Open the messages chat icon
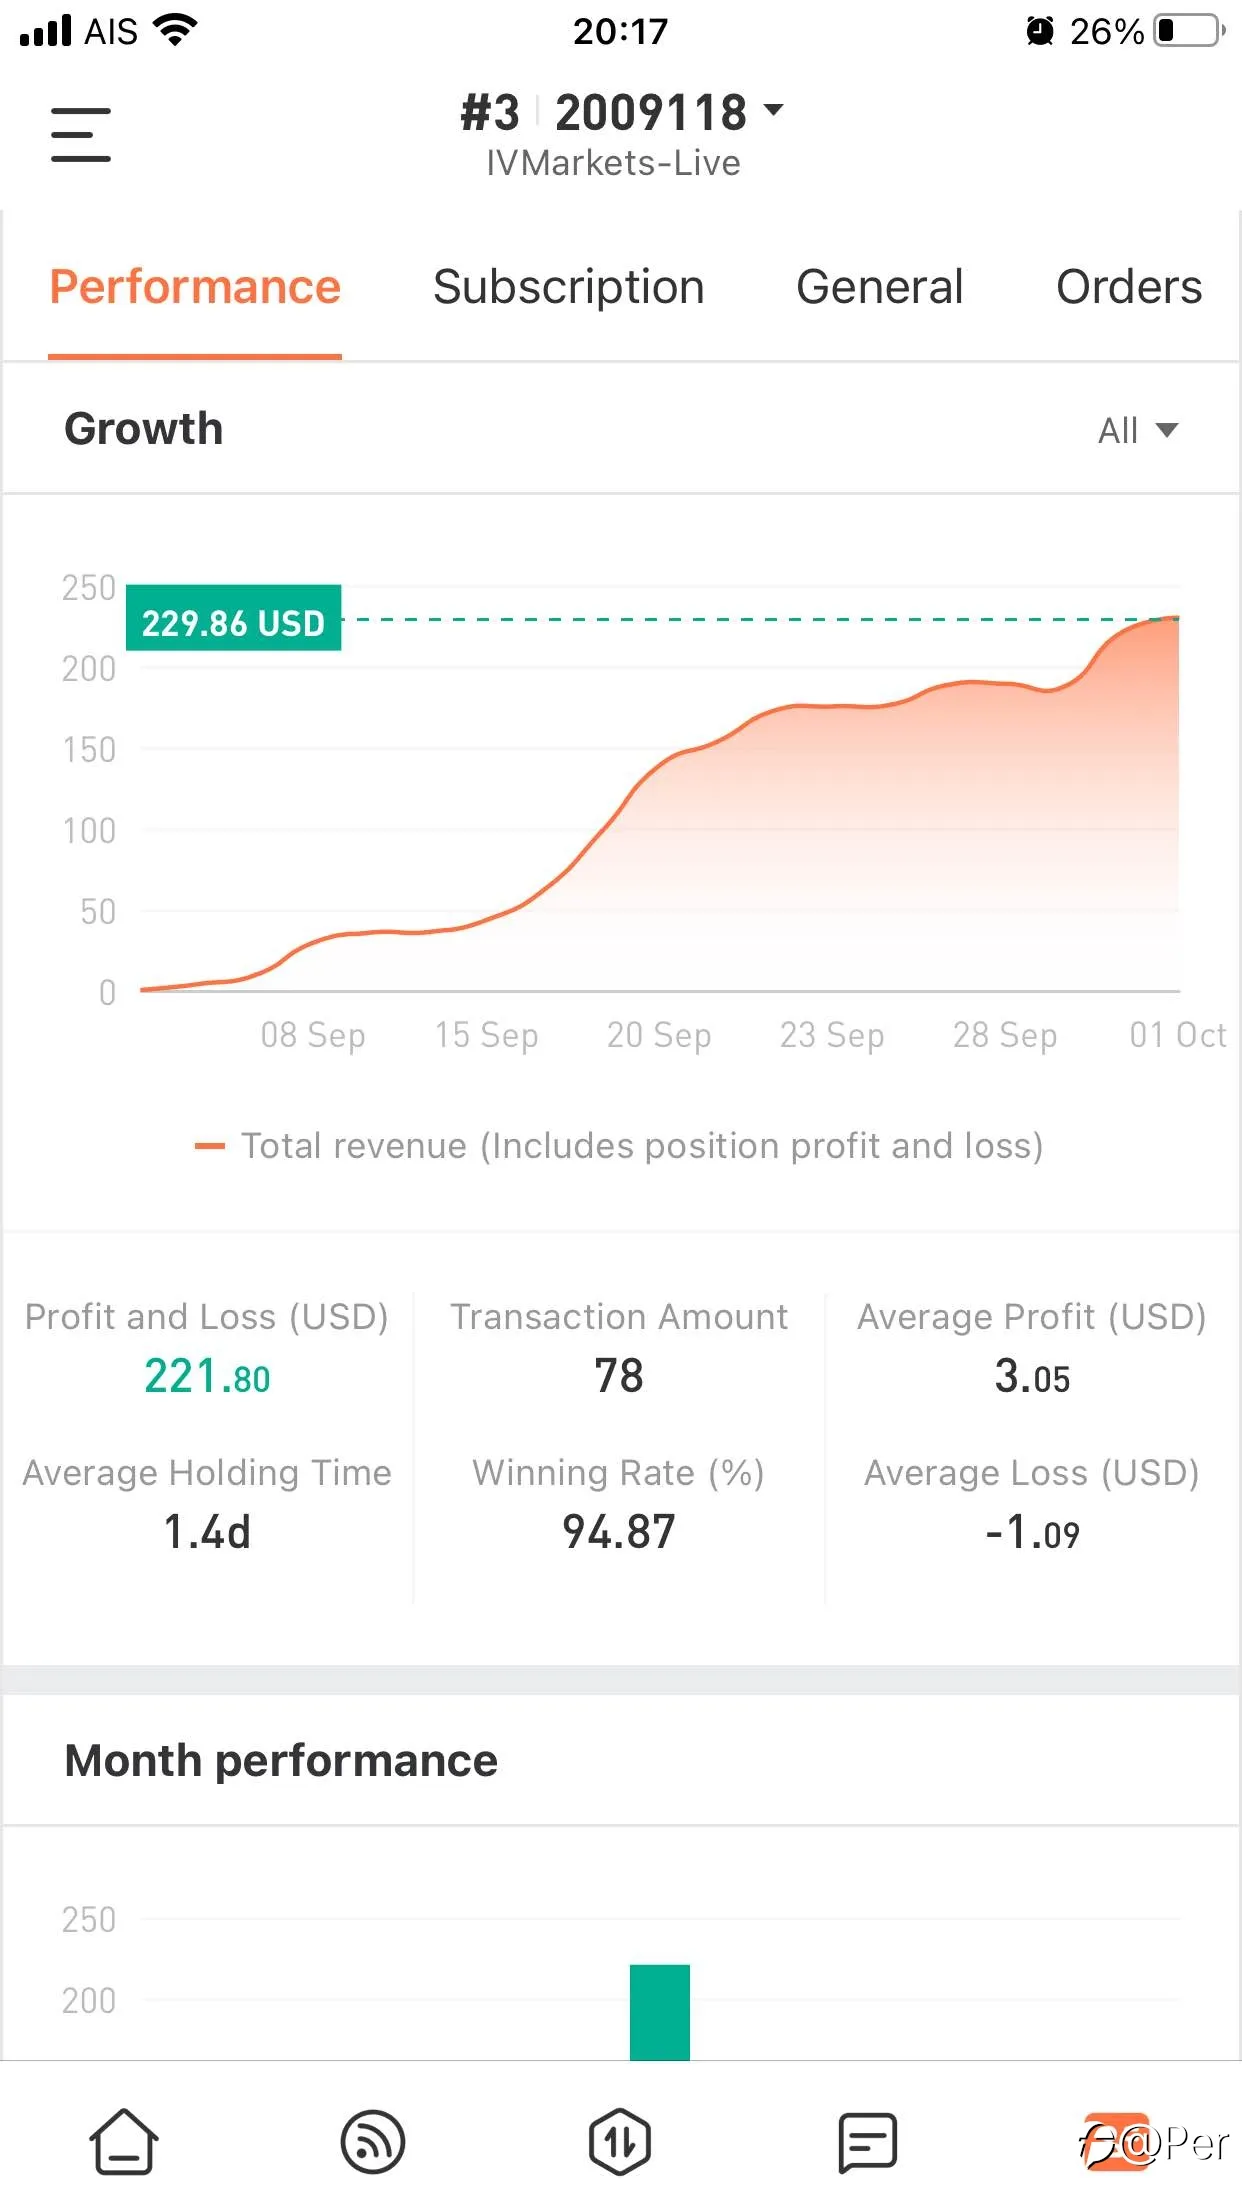 coord(867,2142)
